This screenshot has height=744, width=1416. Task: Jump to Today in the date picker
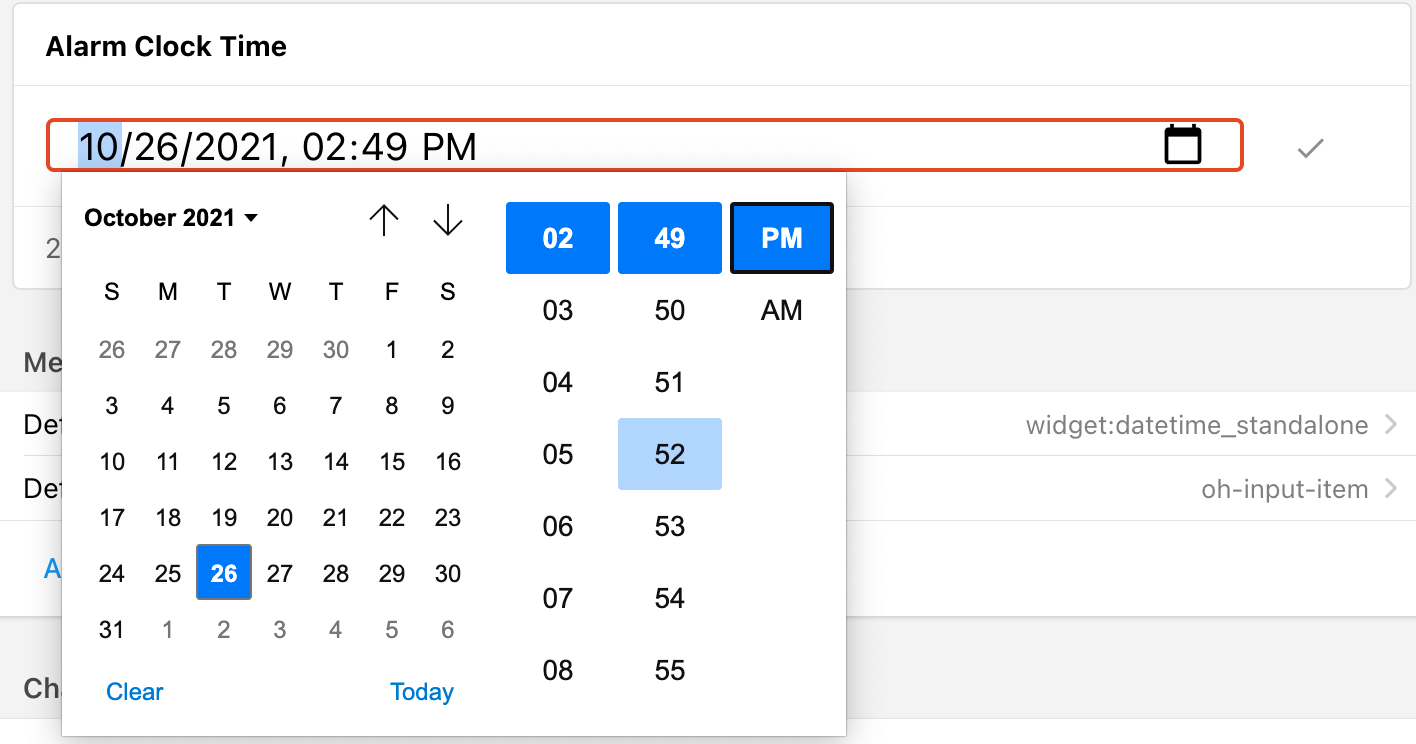tap(421, 692)
